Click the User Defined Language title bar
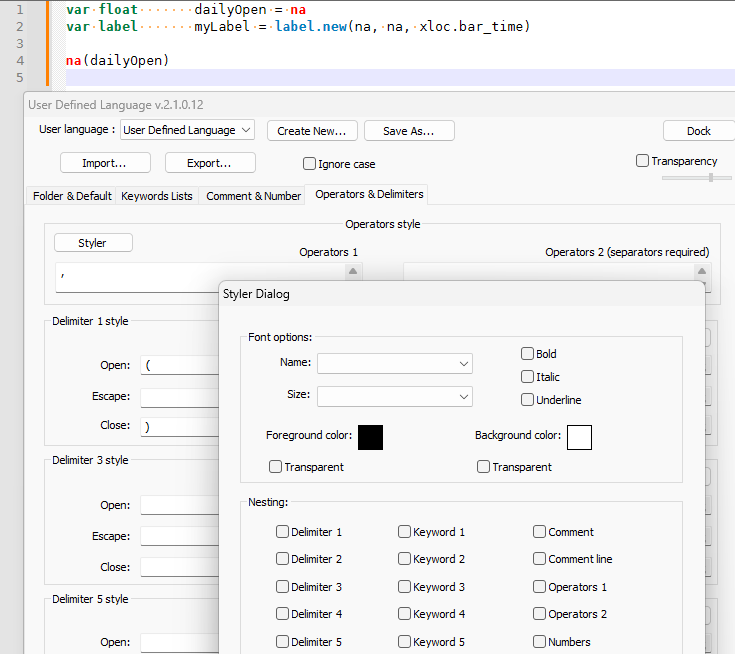 tap(380, 105)
